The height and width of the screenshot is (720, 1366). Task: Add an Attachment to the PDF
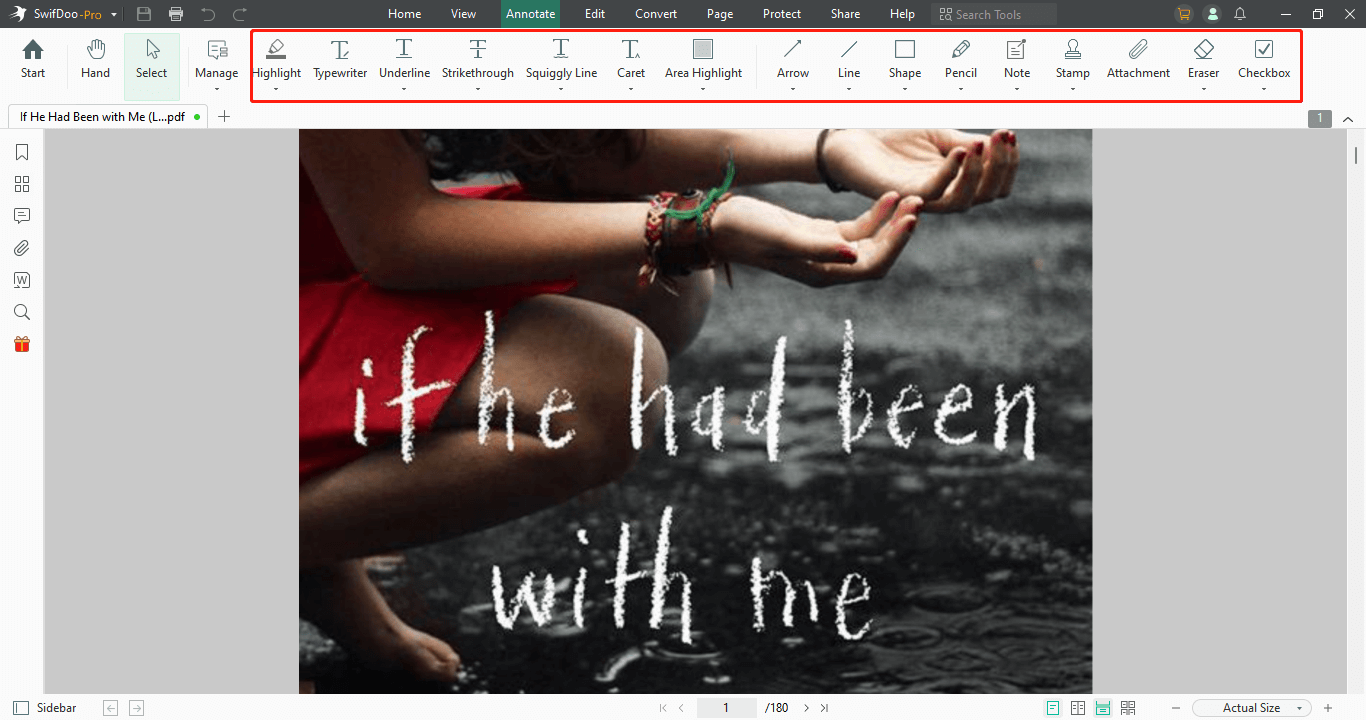(1138, 59)
